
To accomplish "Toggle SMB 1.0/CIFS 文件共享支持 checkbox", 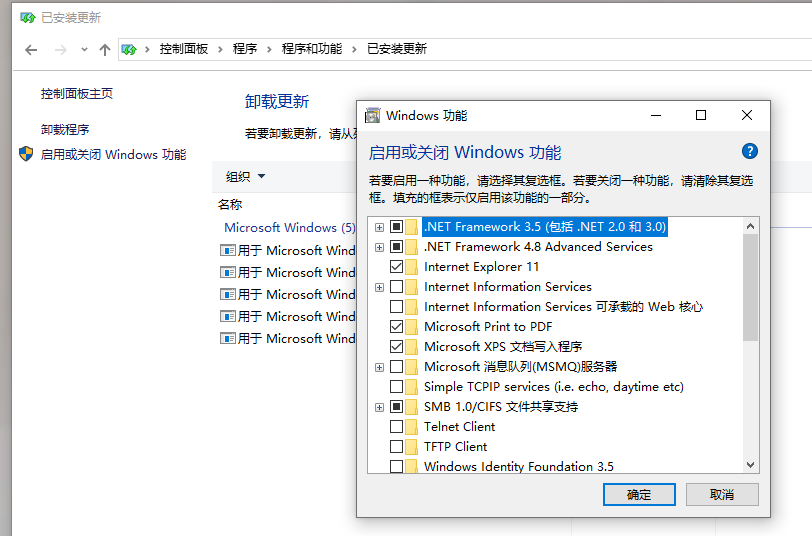I will 397,407.
